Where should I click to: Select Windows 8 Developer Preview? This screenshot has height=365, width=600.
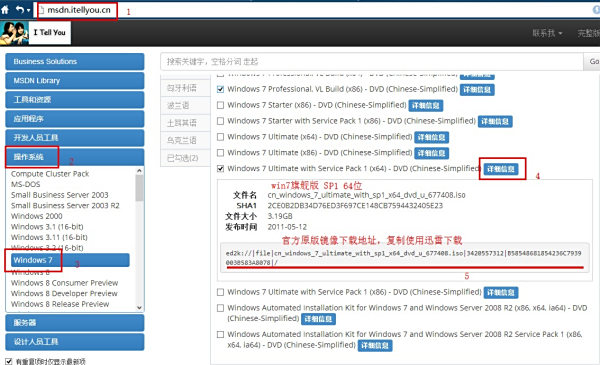64,293
